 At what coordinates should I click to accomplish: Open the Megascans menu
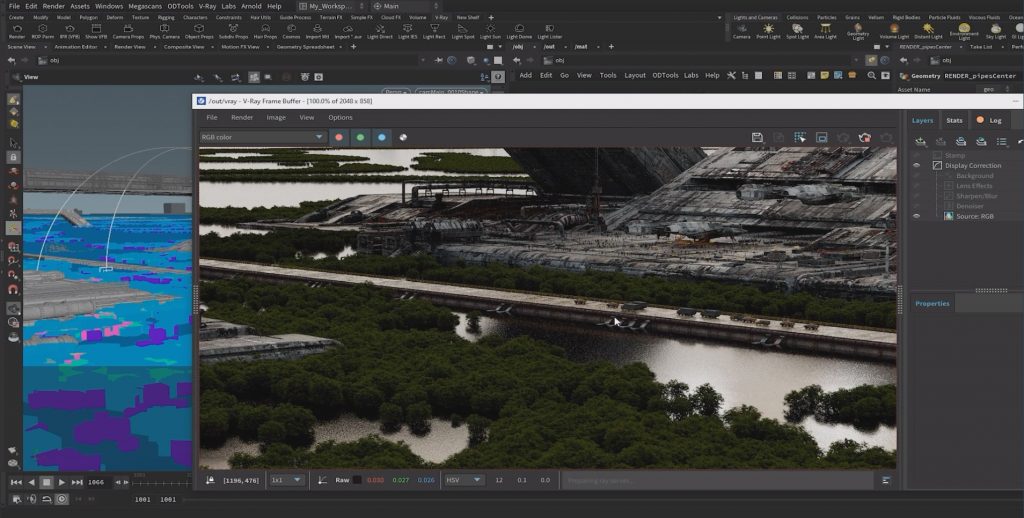[x=145, y=6]
